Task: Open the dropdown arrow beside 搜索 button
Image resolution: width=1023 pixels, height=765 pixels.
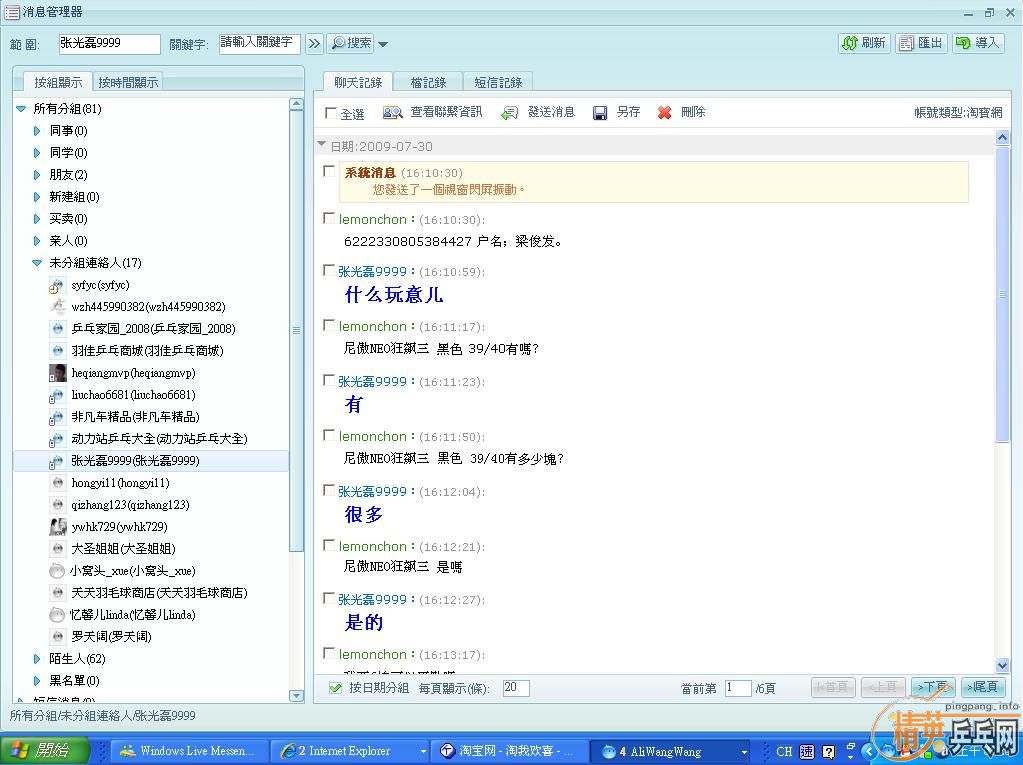Action: point(383,44)
